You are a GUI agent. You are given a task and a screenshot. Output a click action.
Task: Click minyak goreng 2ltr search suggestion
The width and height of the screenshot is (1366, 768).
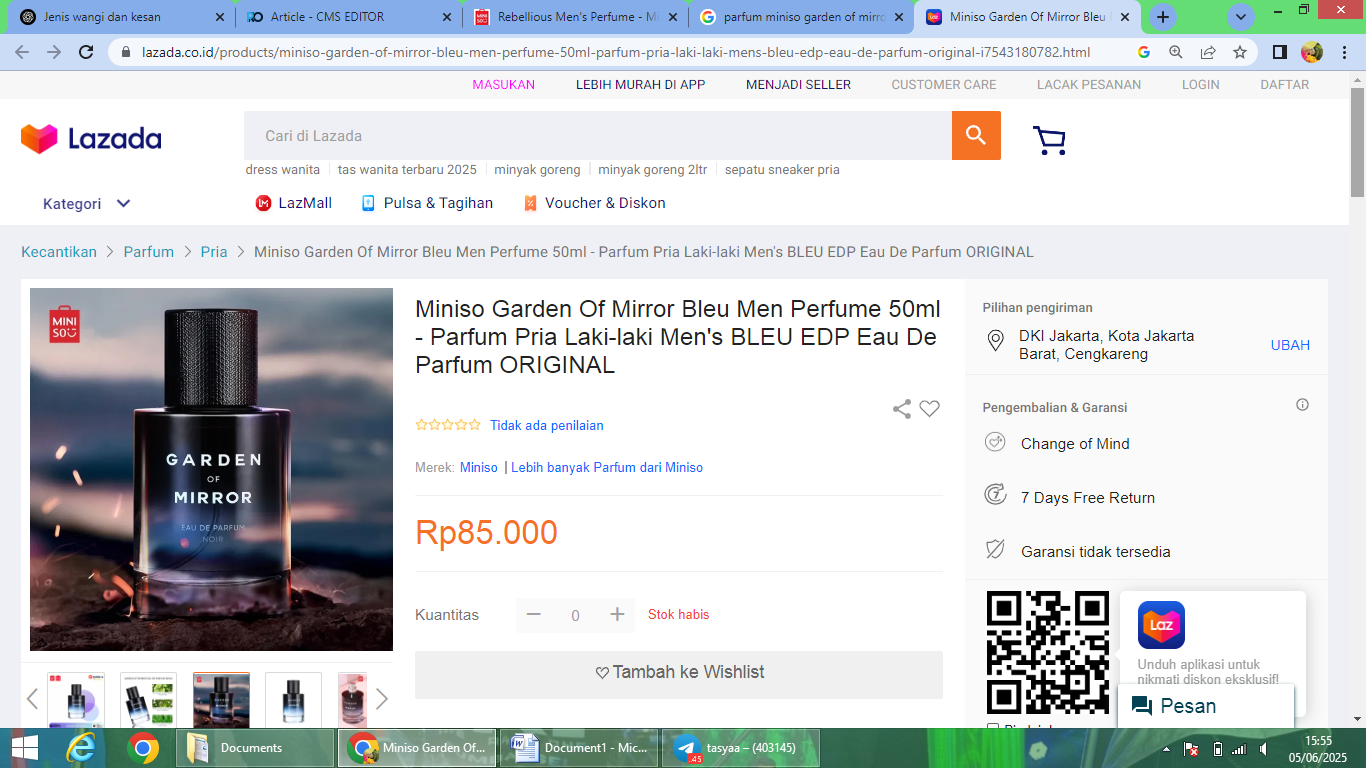click(653, 170)
